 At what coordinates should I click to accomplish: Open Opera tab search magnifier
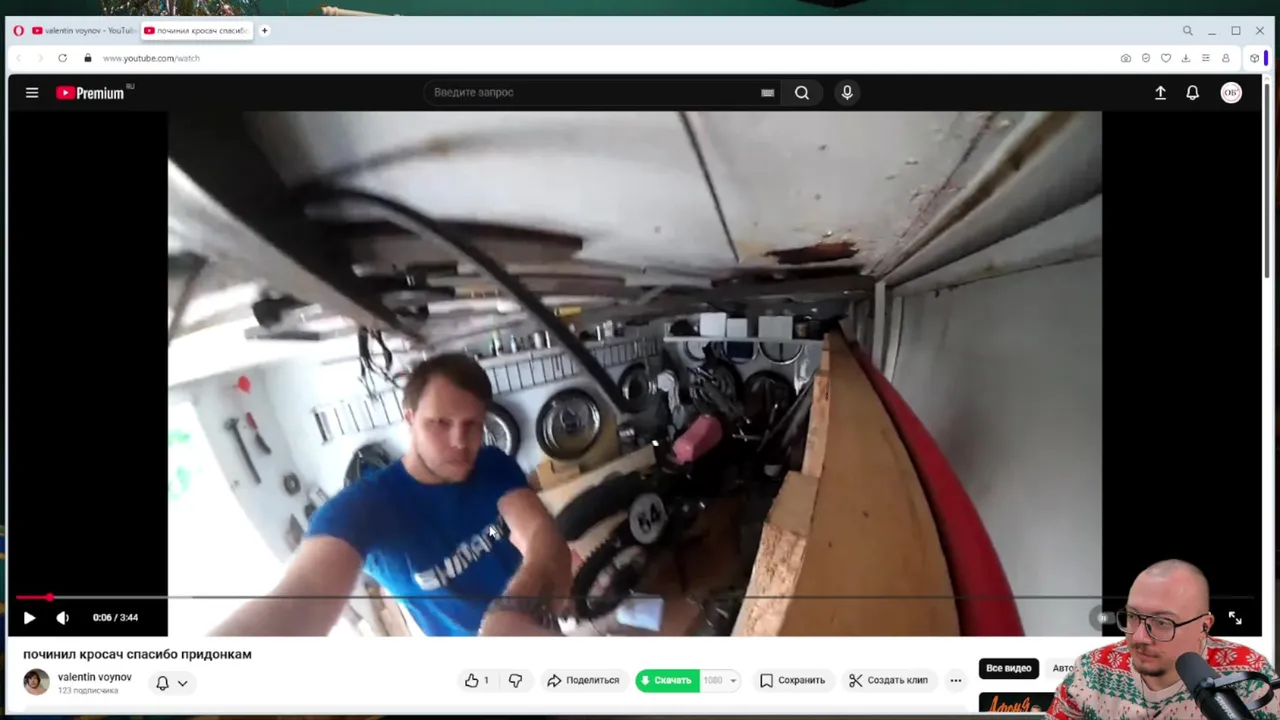pos(1187,31)
